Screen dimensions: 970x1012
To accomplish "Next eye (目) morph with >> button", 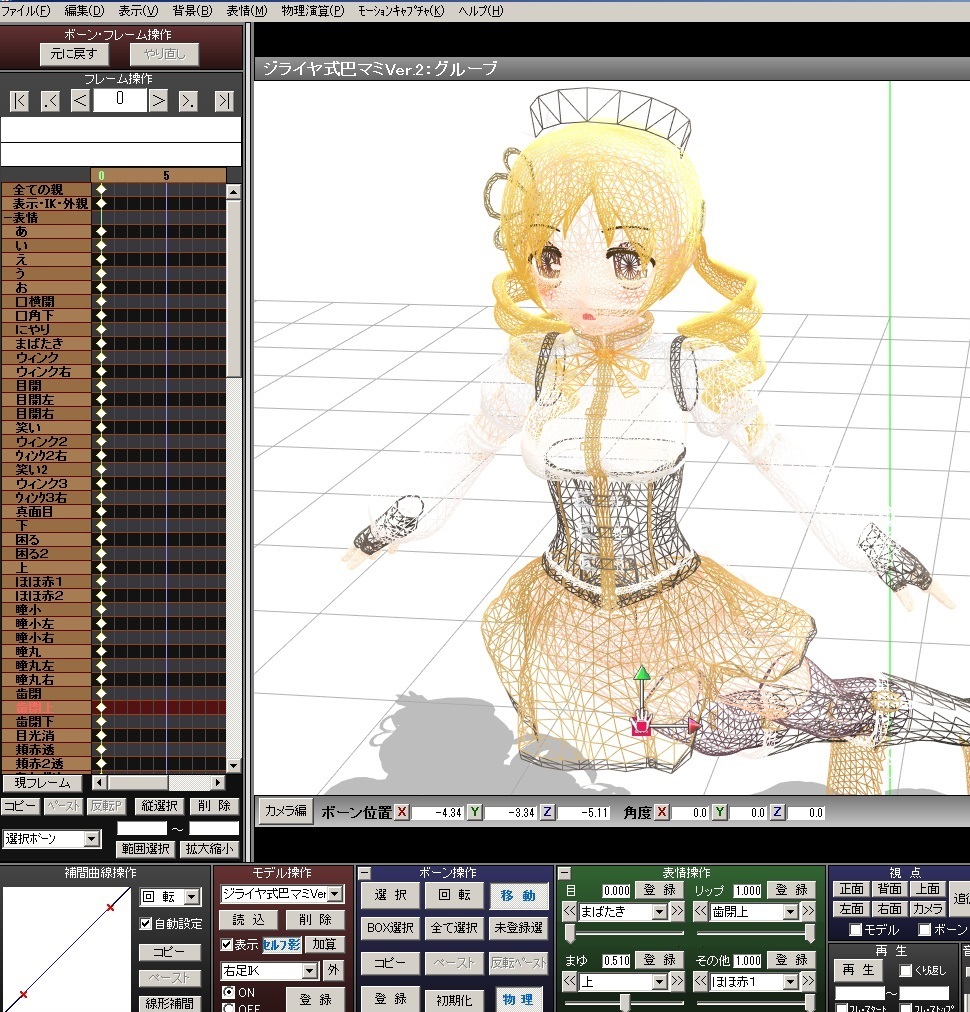I will [677, 911].
